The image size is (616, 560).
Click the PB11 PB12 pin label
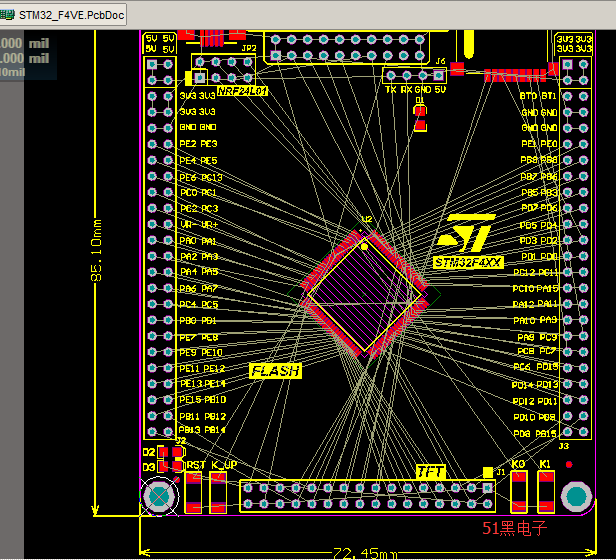pos(203,417)
